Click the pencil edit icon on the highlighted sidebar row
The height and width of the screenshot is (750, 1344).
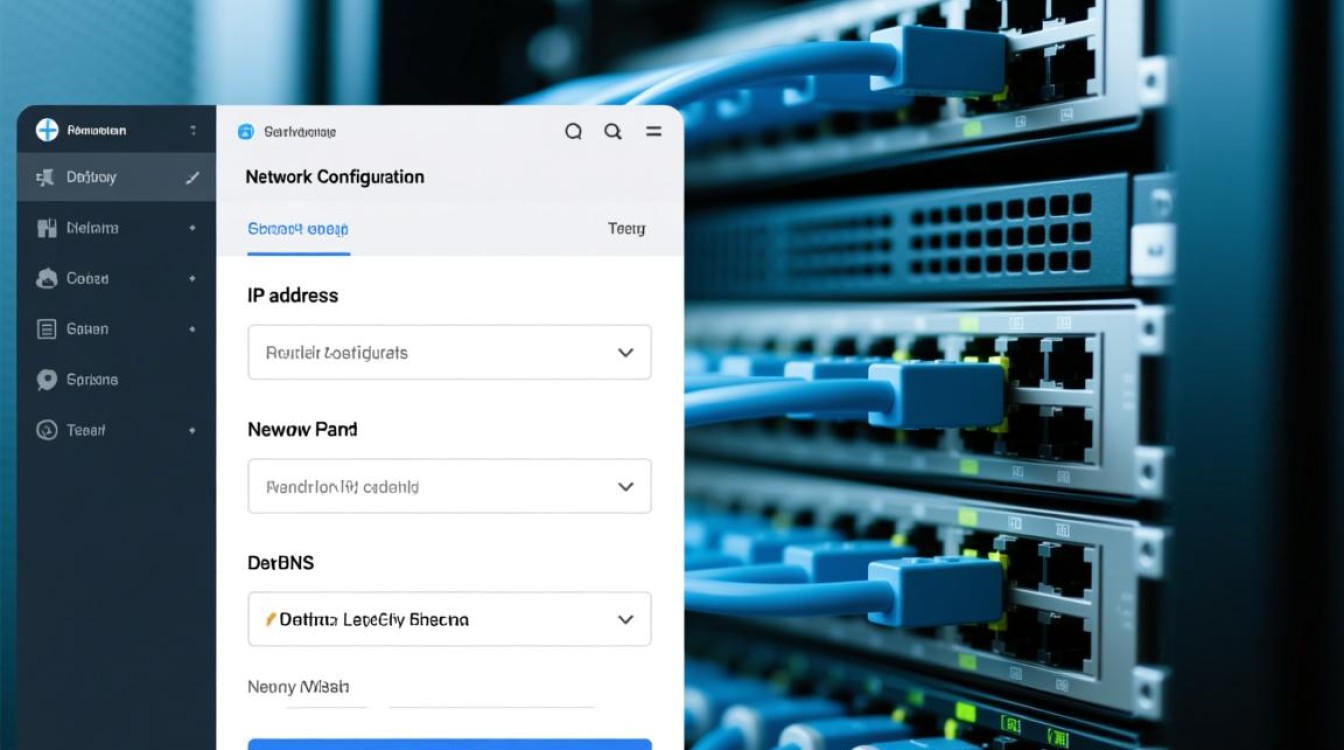[193, 178]
